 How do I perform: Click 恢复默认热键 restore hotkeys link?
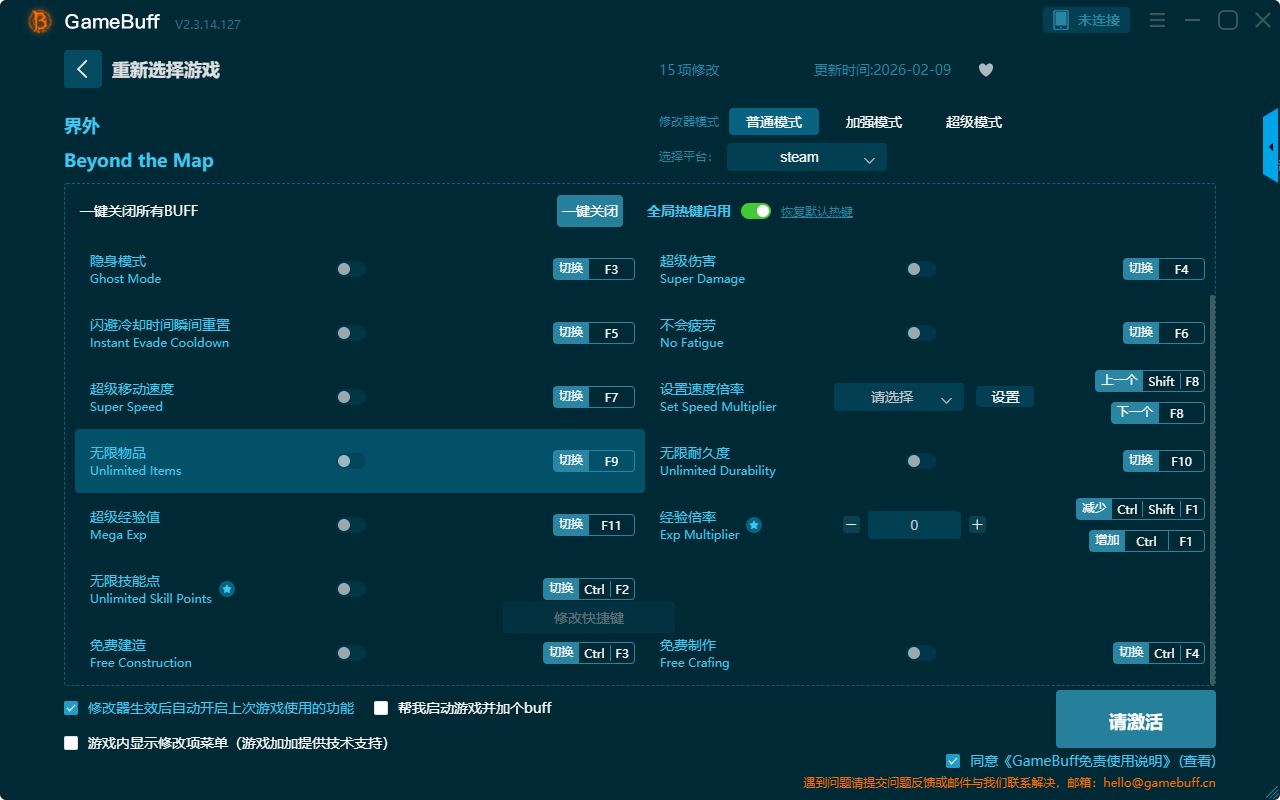click(x=816, y=212)
